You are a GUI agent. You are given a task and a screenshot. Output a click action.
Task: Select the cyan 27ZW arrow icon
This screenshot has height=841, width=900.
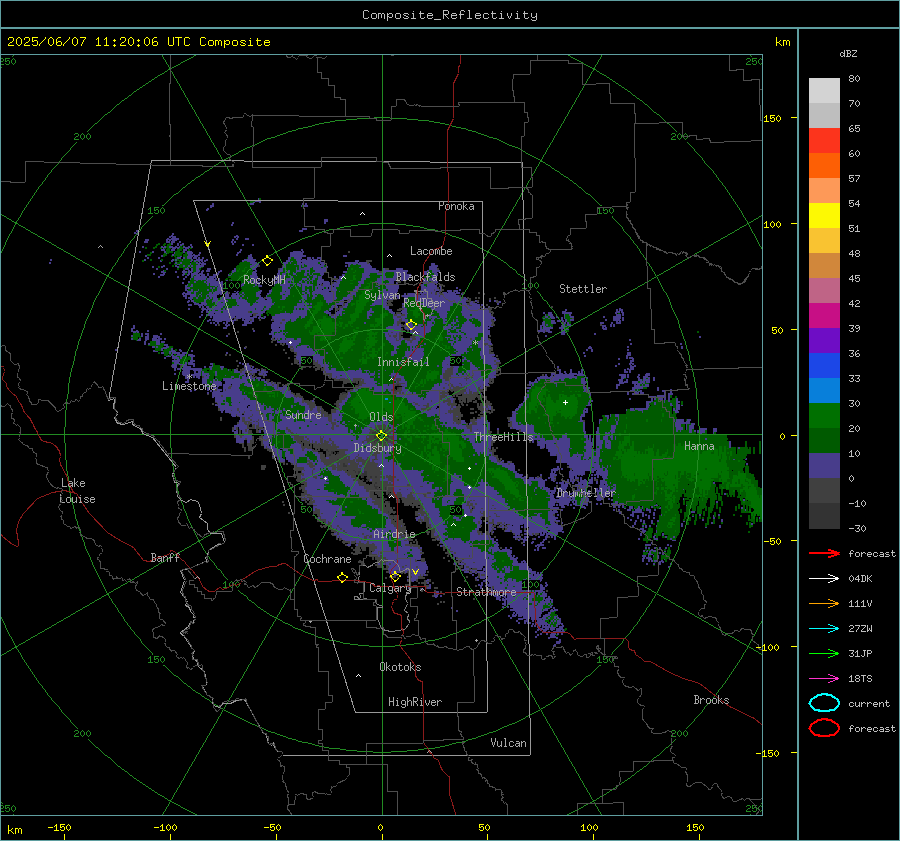click(x=824, y=628)
